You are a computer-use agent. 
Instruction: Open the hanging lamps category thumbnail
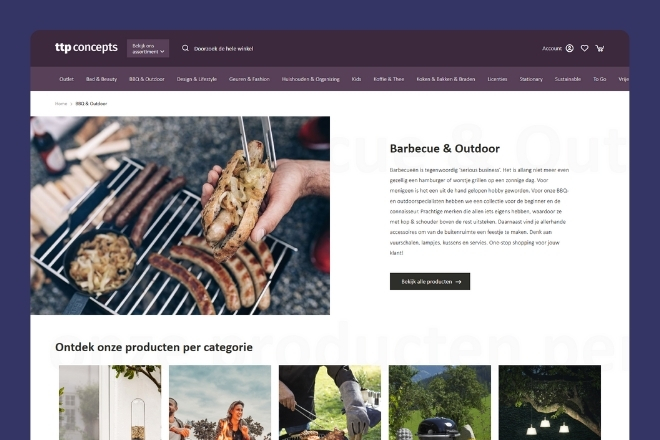[550, 403]
